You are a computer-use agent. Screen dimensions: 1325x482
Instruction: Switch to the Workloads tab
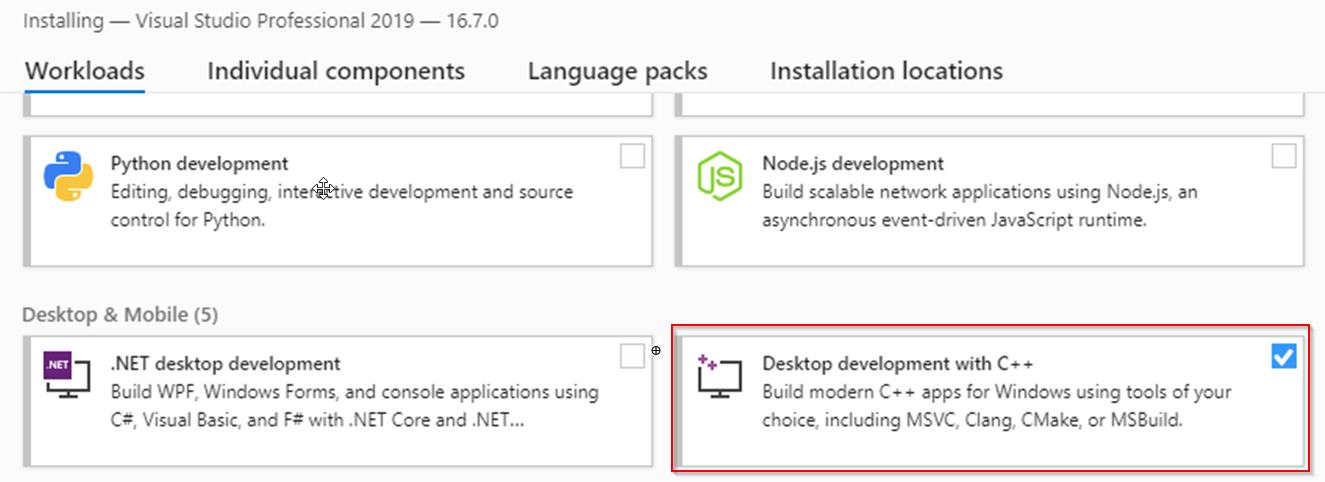85,71
